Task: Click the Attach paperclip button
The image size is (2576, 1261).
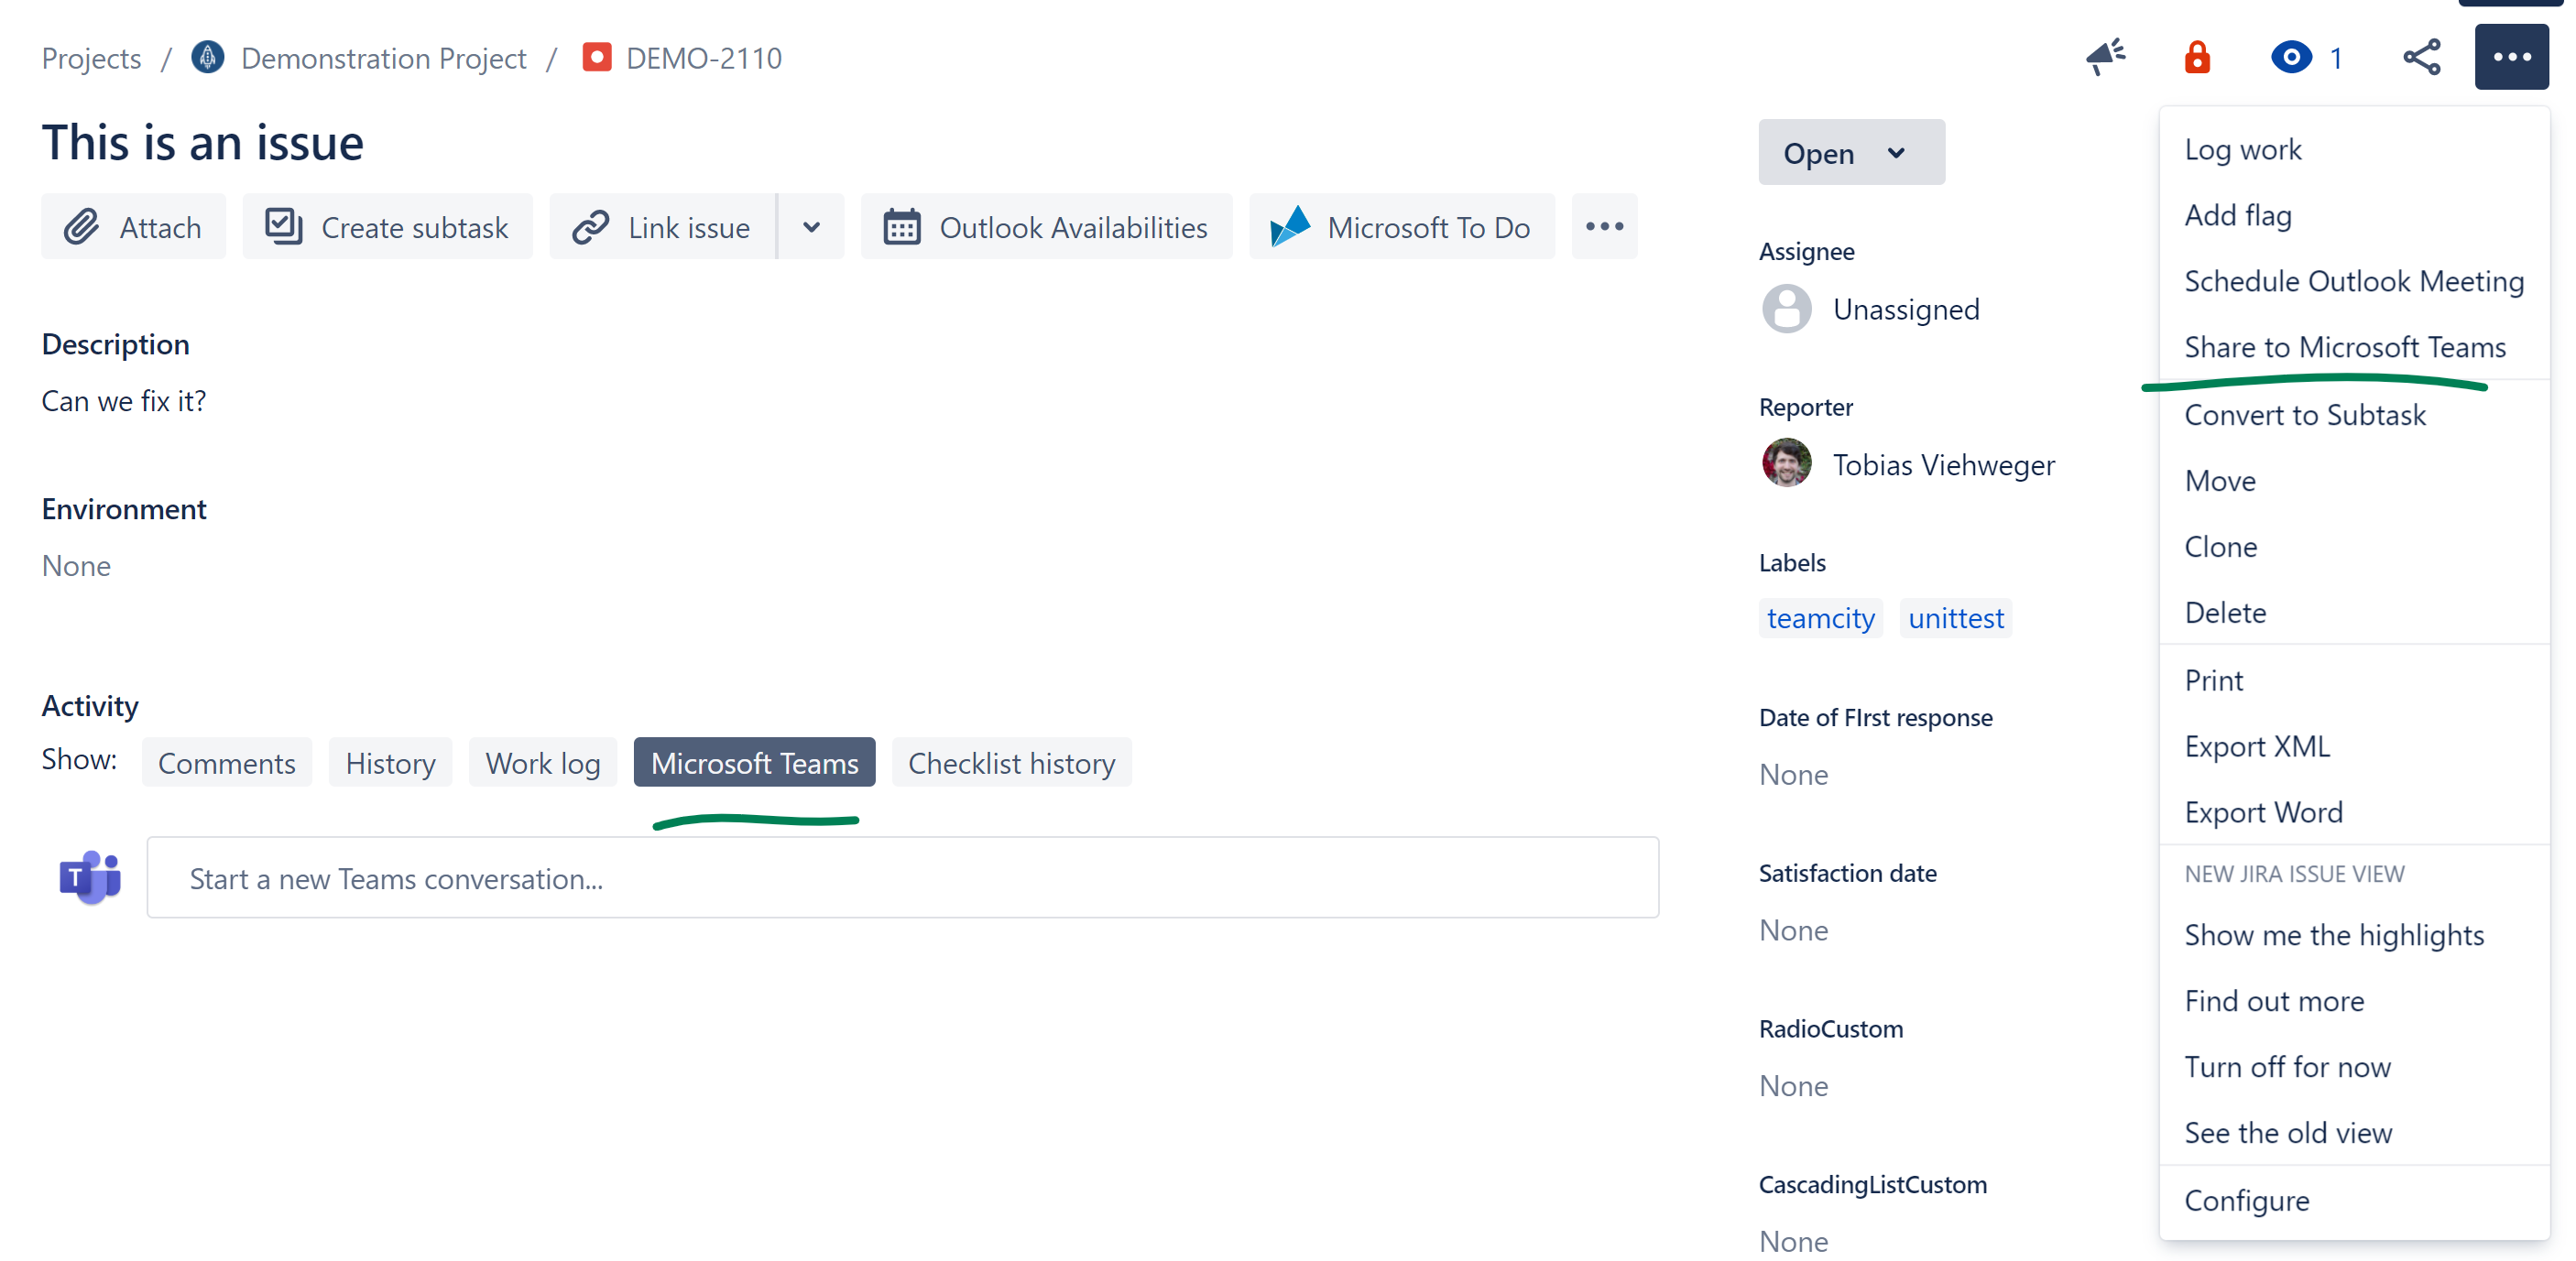Action: coord(133,227)
